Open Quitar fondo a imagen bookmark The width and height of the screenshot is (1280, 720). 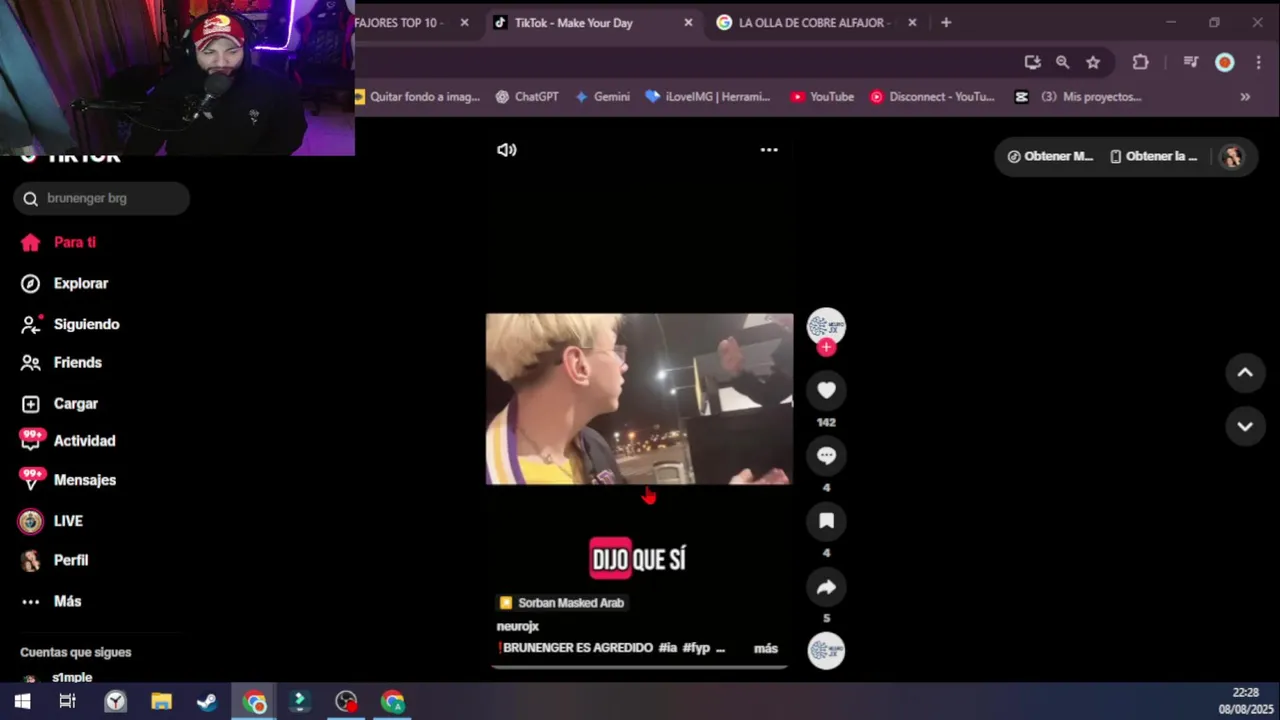tap(418, 97)
